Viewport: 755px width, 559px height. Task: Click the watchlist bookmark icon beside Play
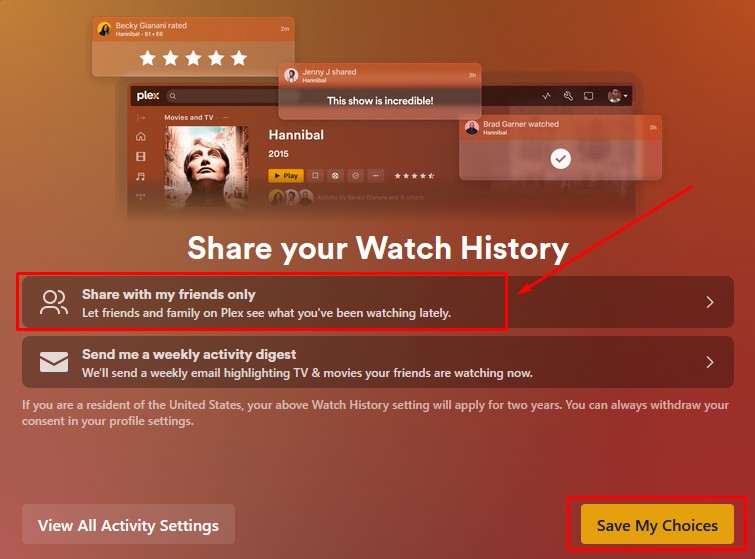[315, 176]
